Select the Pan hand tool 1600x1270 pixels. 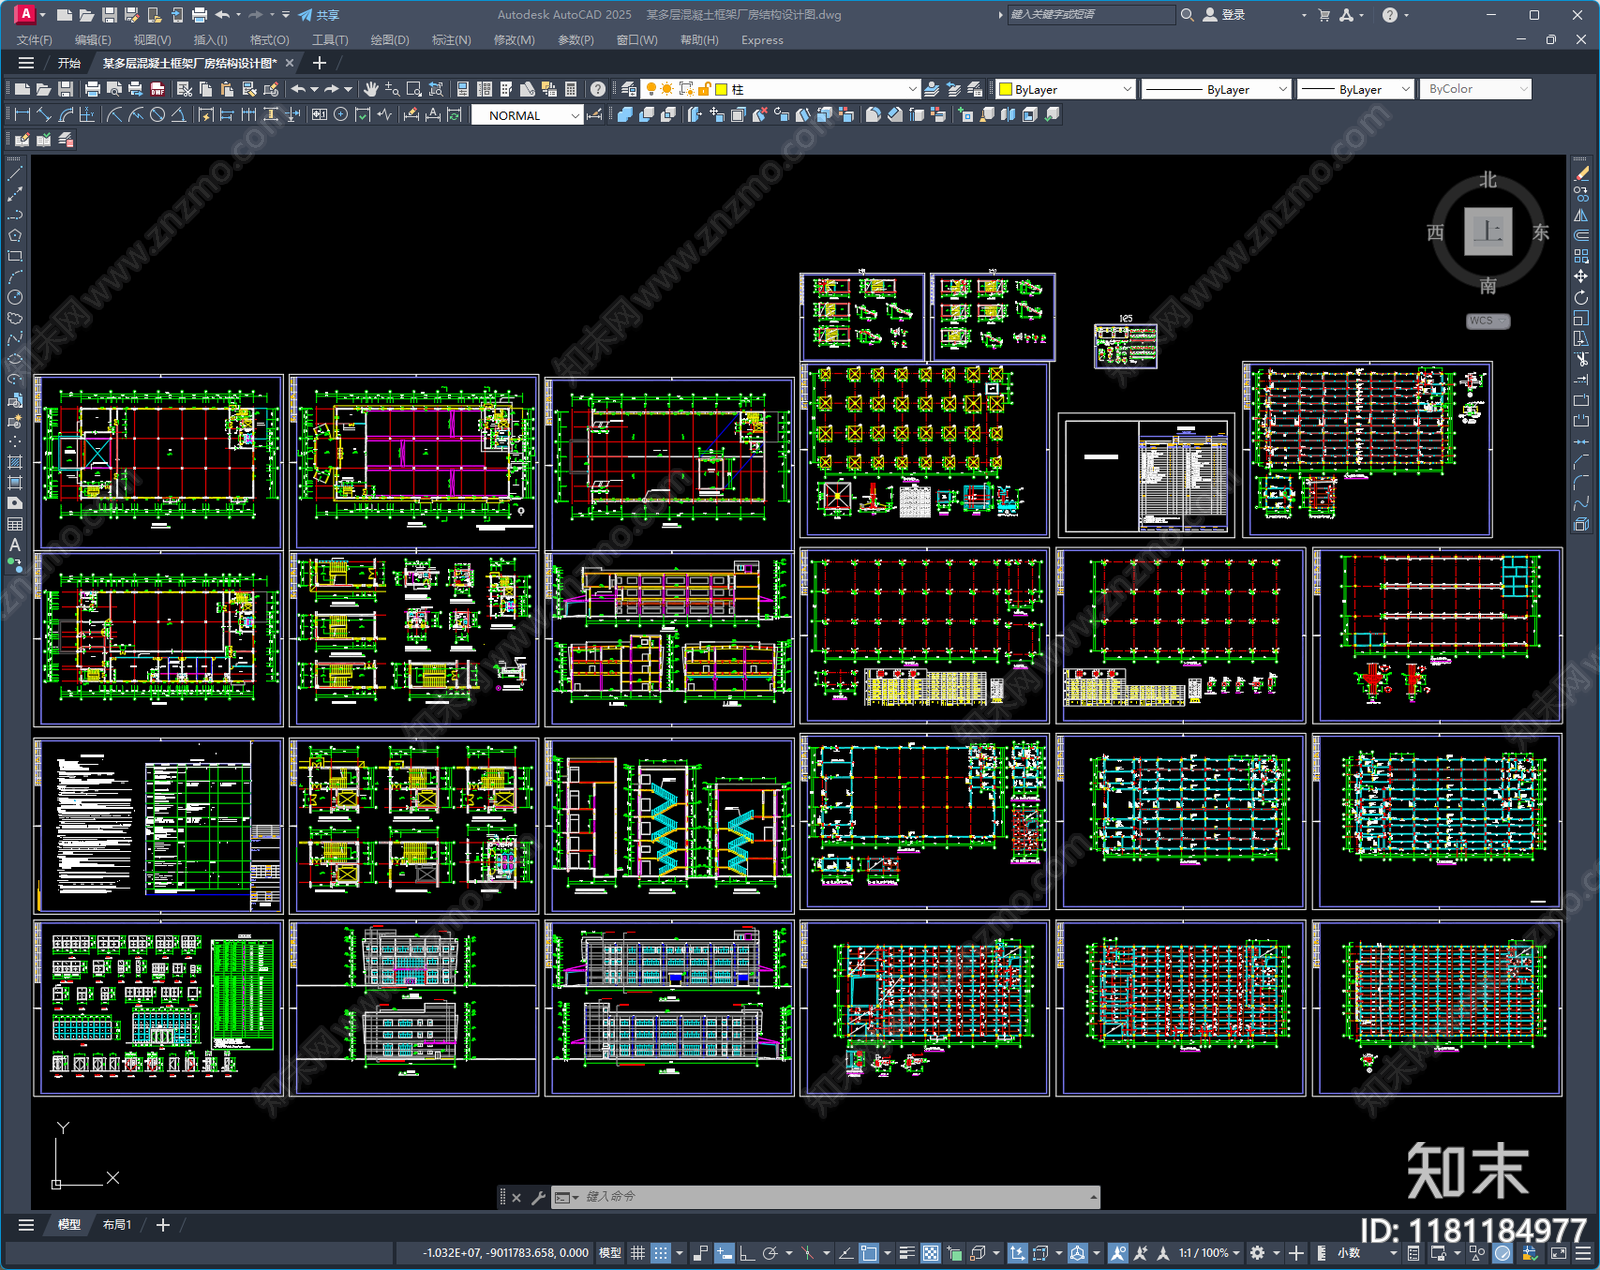[371, 89]
